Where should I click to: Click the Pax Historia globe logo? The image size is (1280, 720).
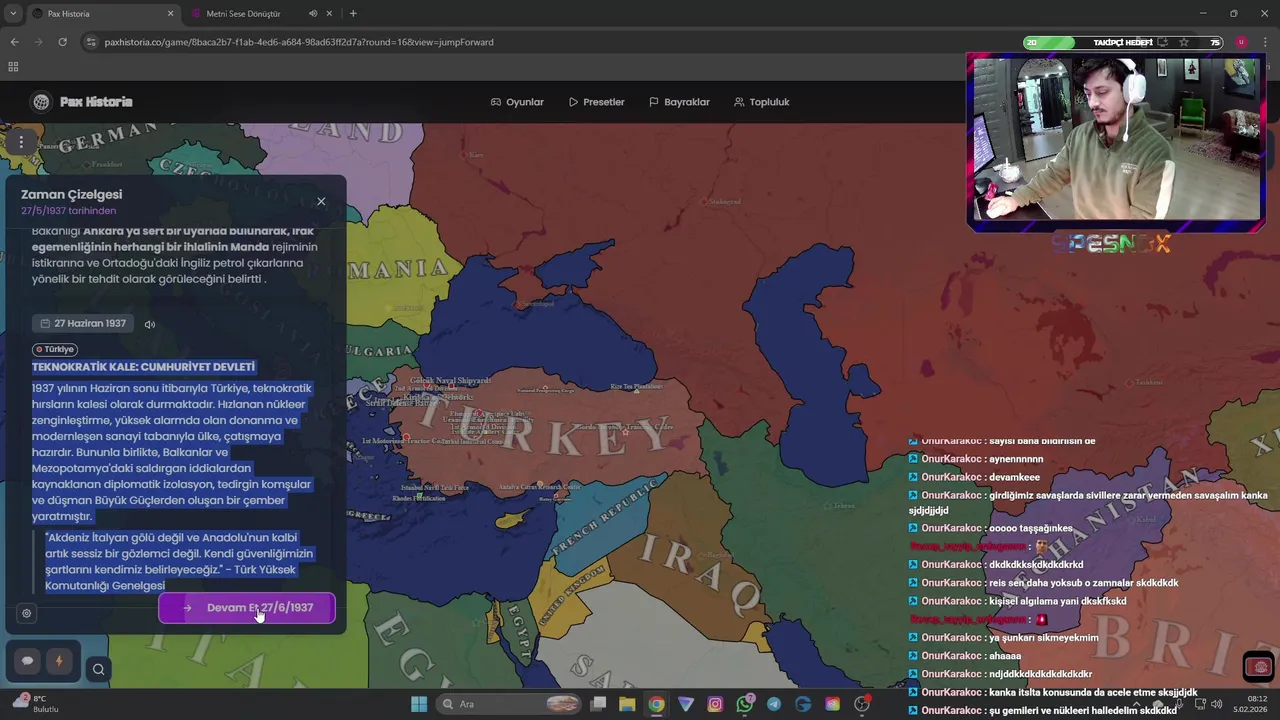click(x=41, y=102)
